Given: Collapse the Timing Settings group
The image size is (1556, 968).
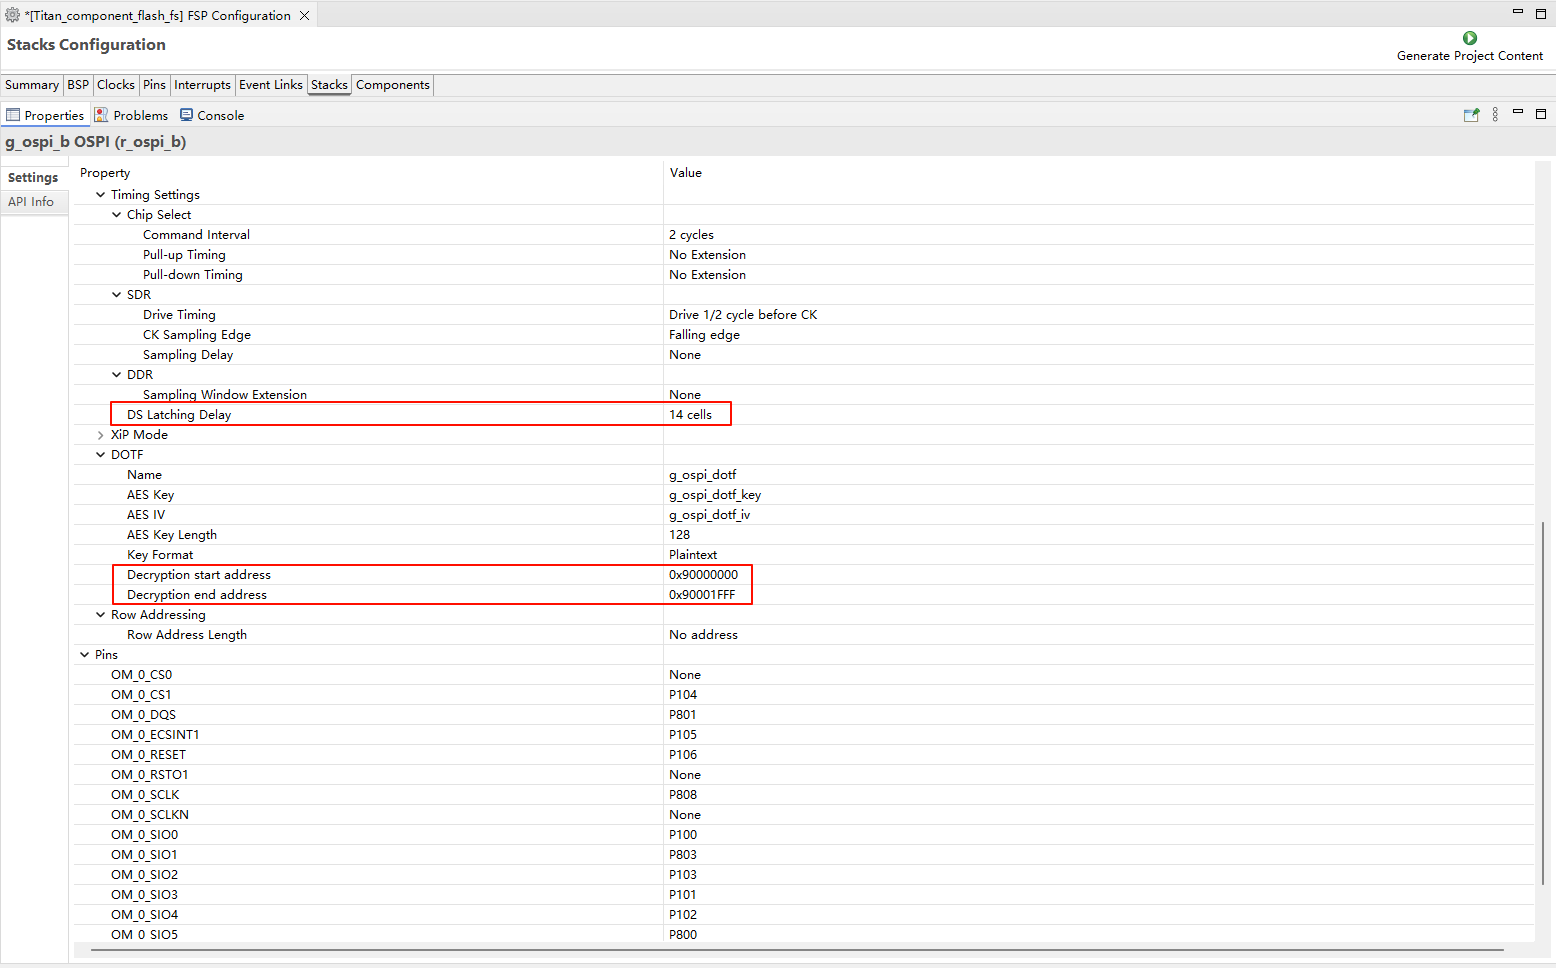Looking at the screenshot, I should point(100,195).
